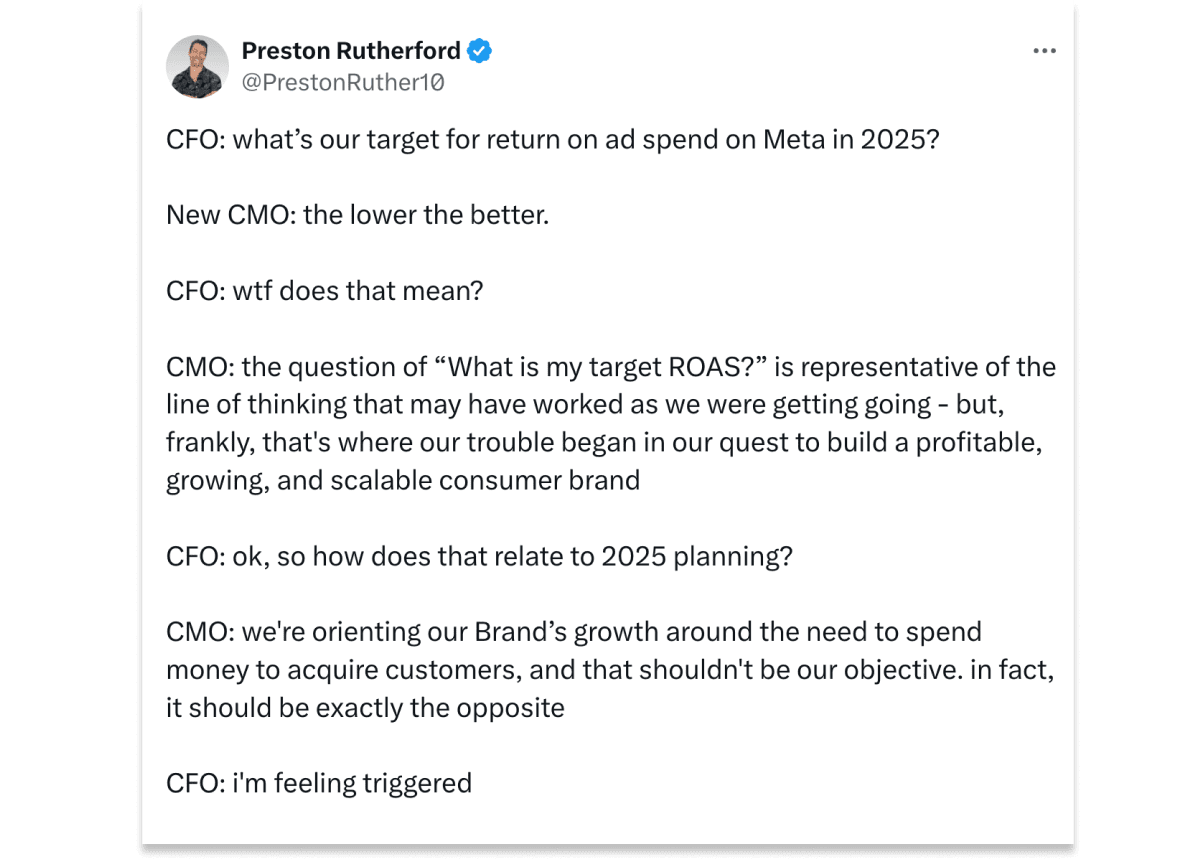Viewport: 1200px width, 860px height.
Task: Click the blue verified badge icon
Action: tap(480, 51)
